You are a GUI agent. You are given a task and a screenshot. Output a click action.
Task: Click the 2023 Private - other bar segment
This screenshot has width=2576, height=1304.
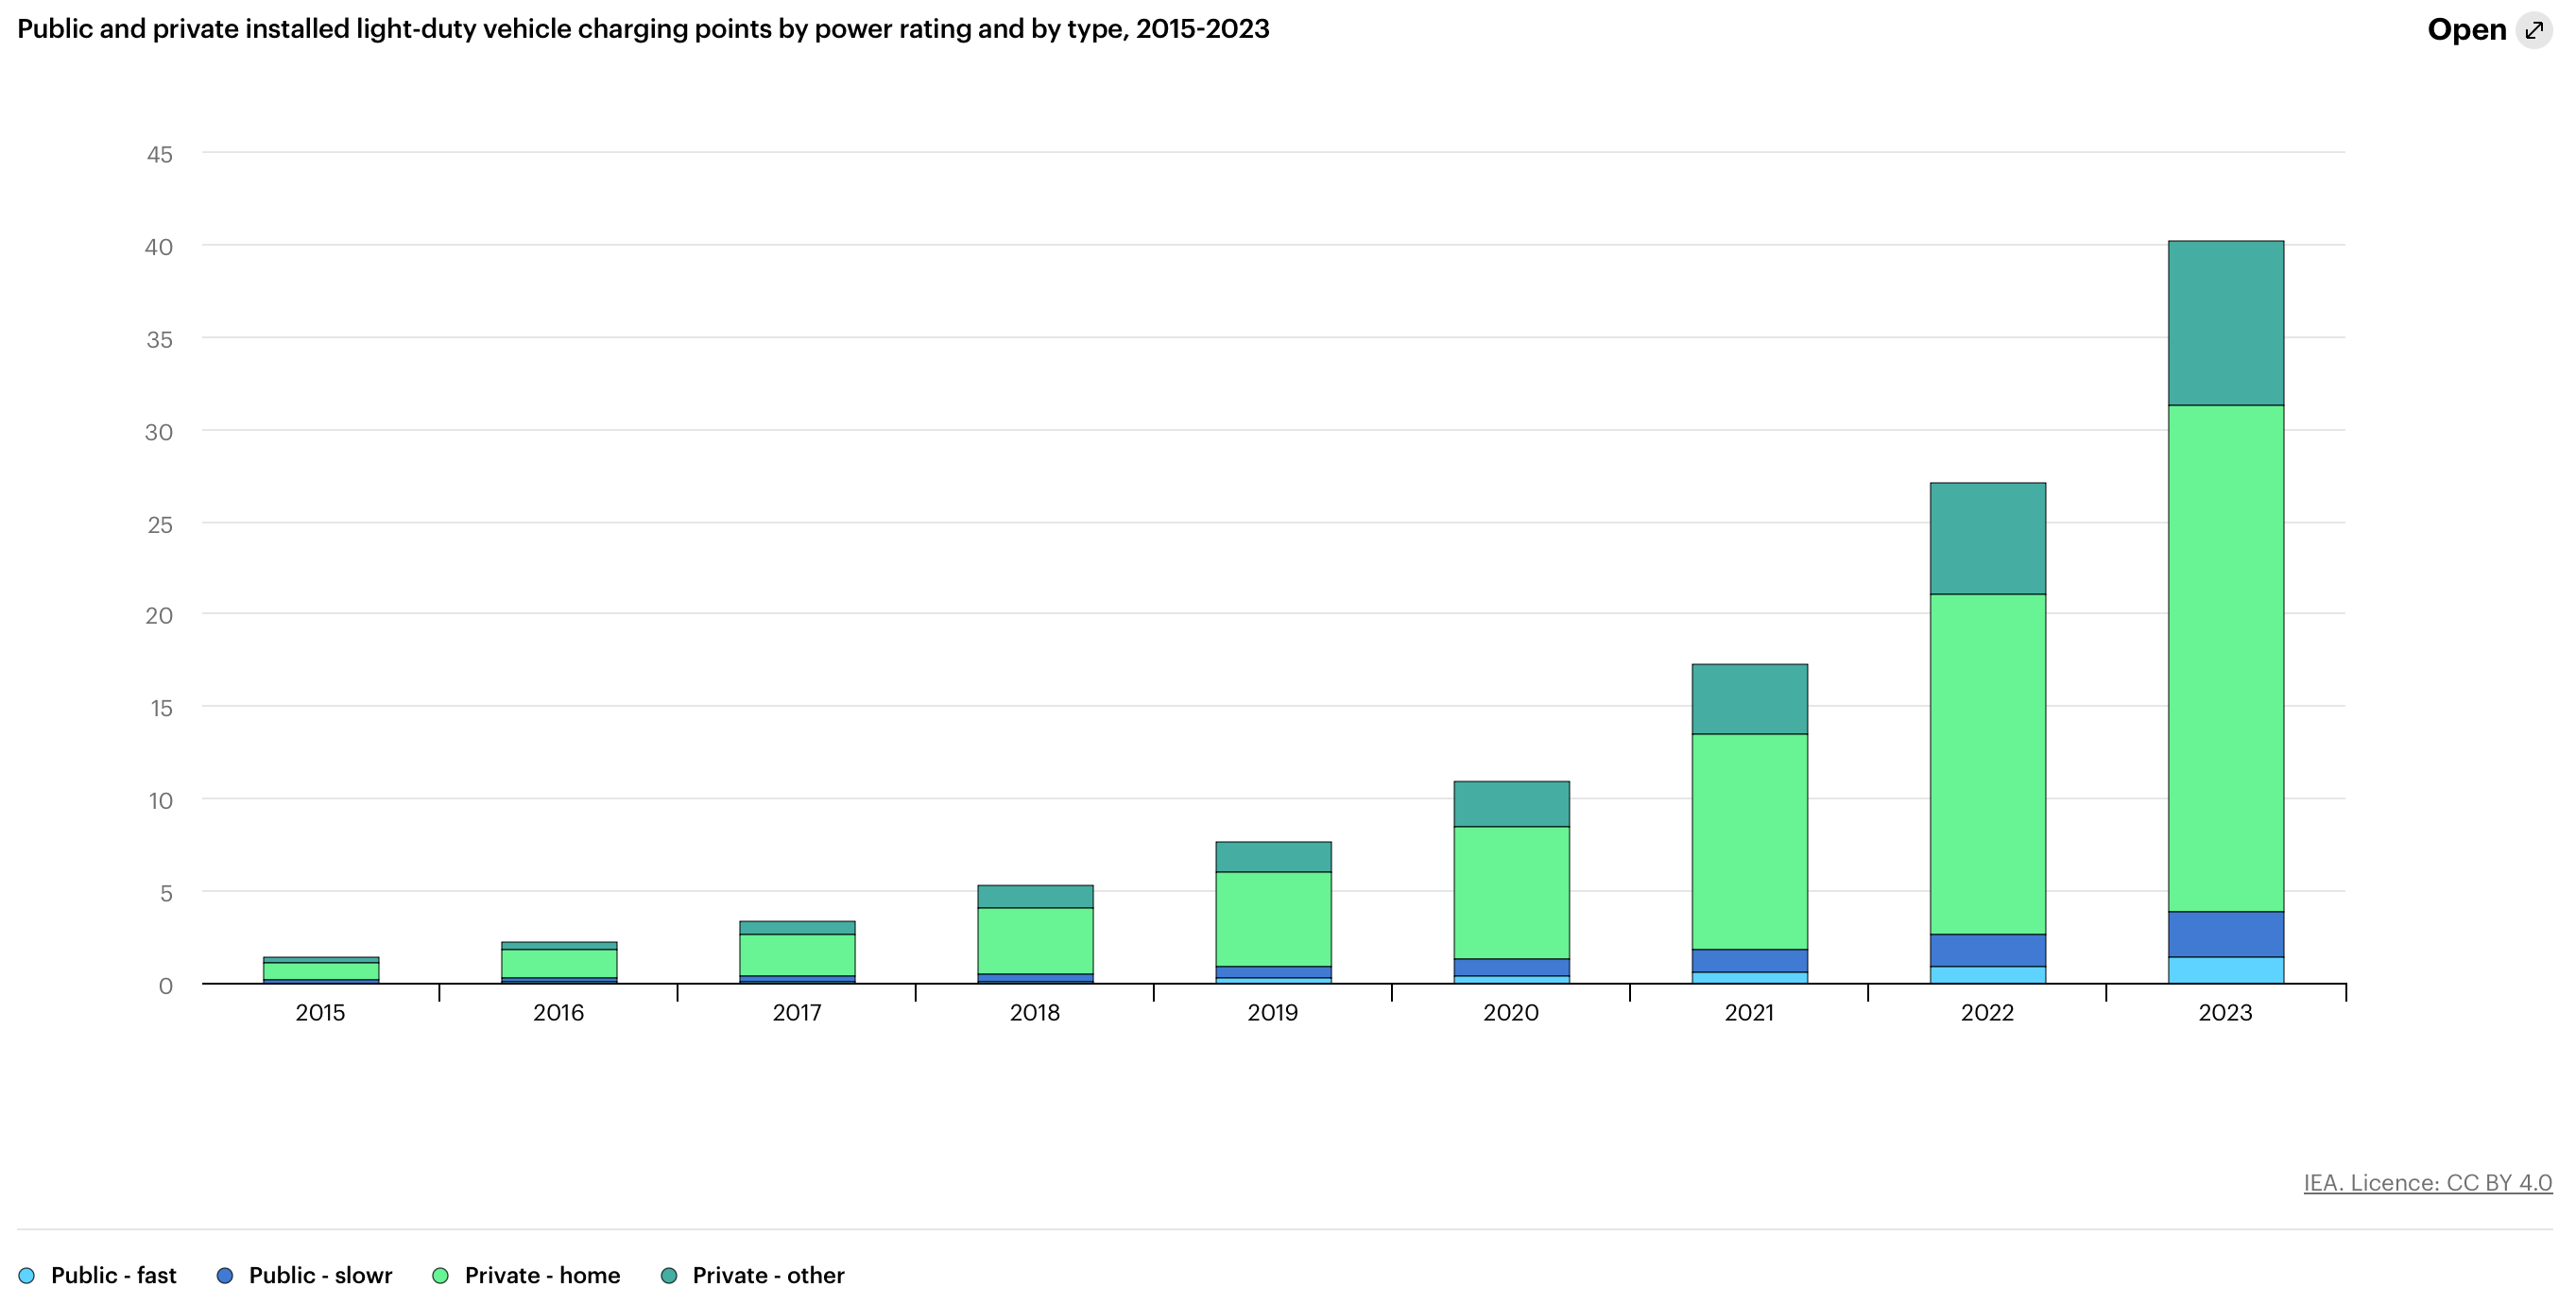[x=2225, y=322]
